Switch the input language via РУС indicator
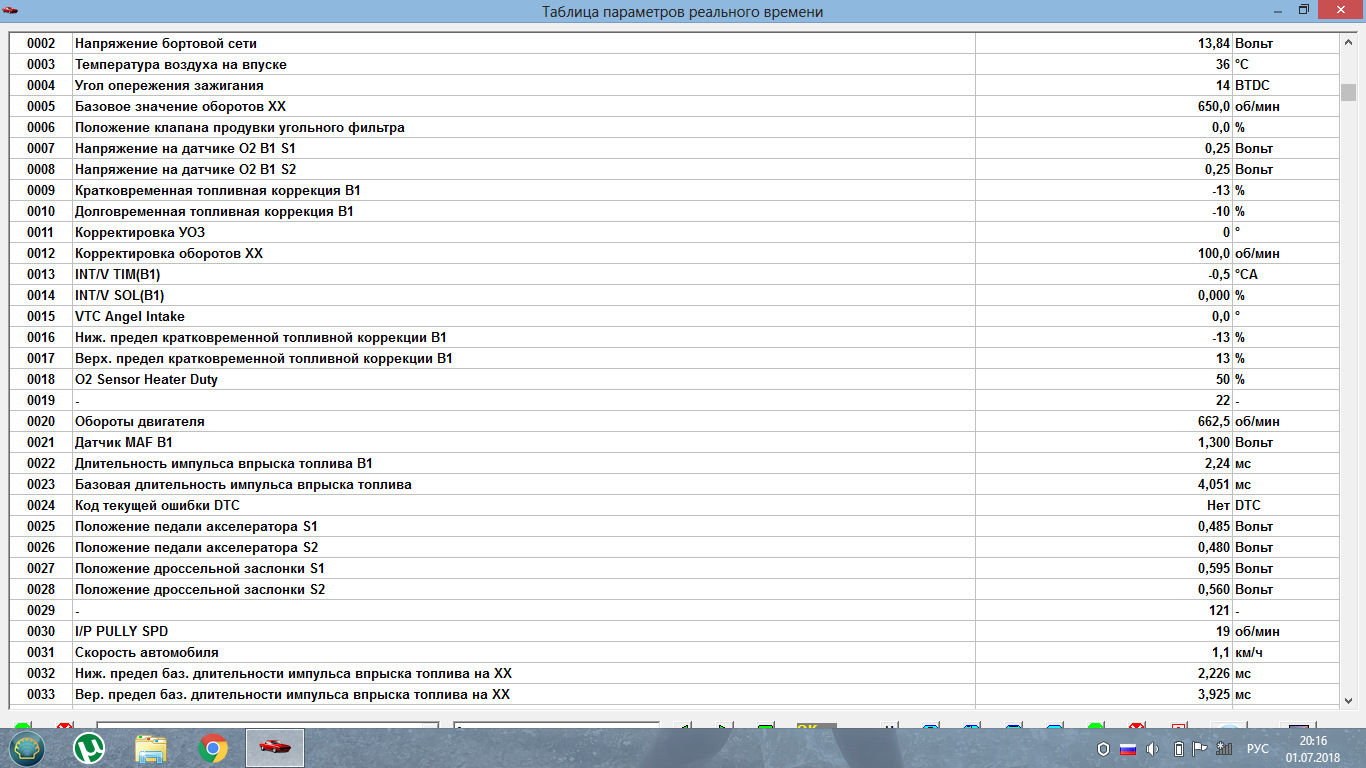Screen dimensions: 1366x768 (1258, 749)
